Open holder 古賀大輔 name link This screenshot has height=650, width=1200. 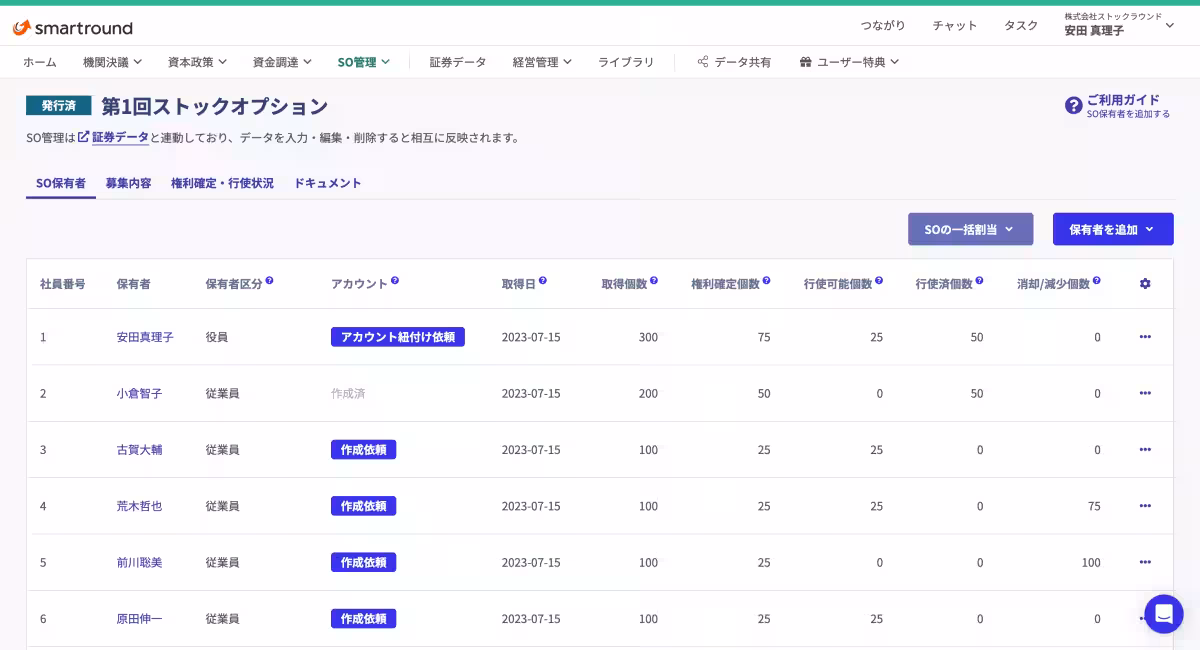(139, 450)
